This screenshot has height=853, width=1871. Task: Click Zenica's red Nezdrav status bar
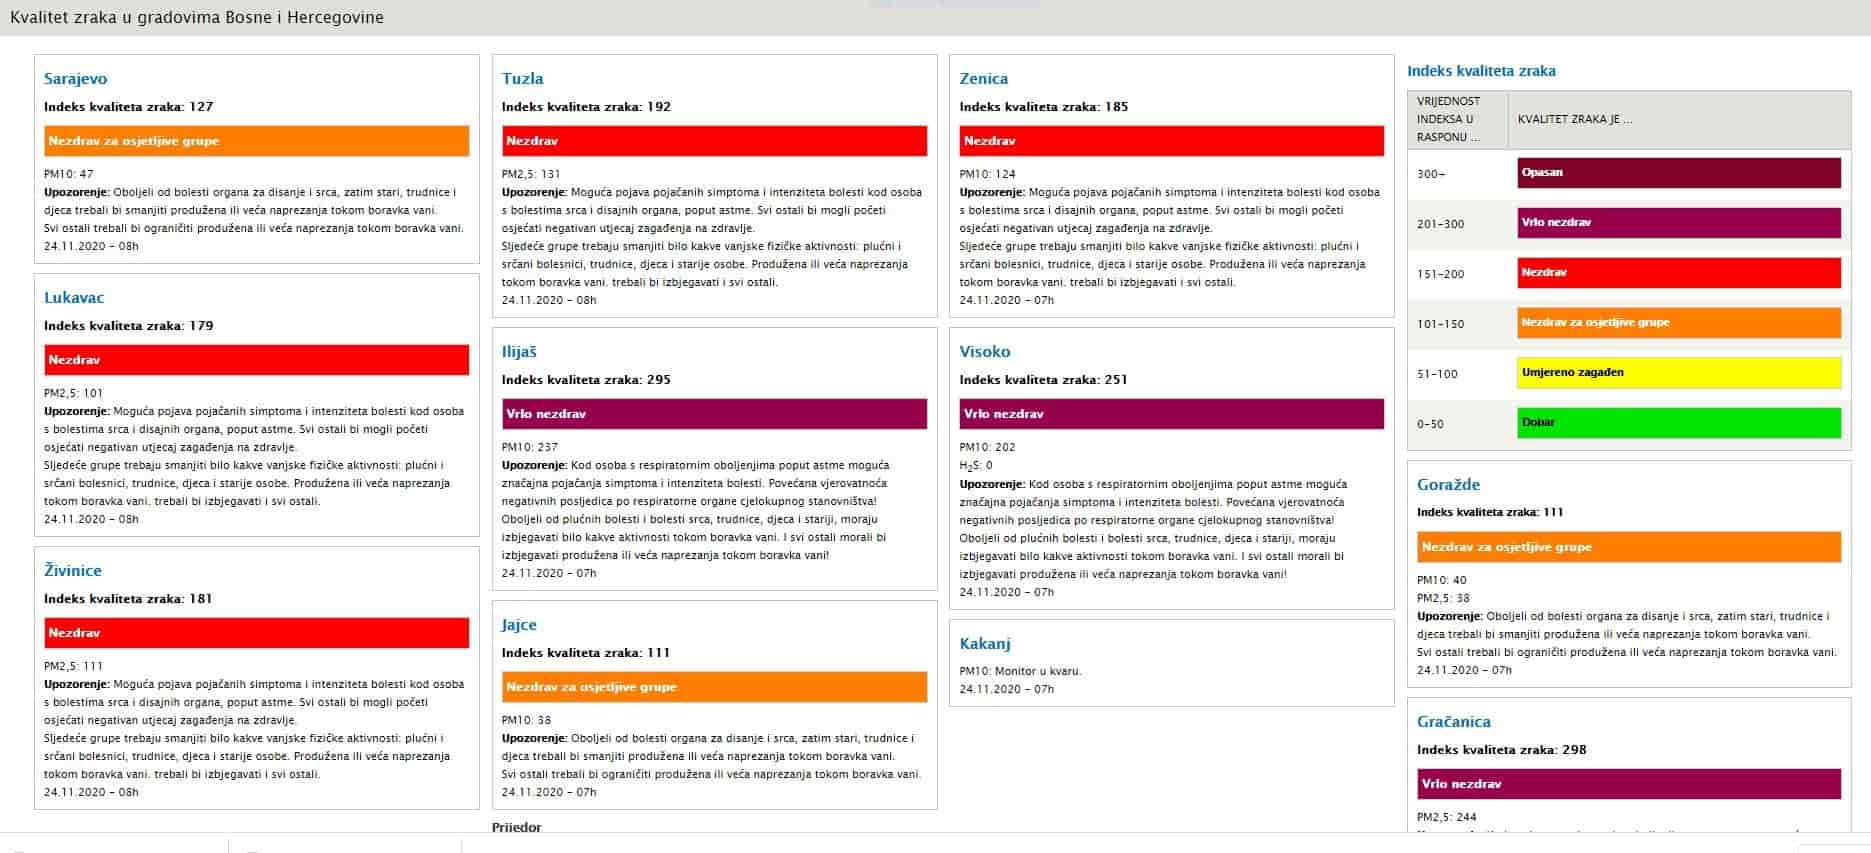pyautogui.click(x=1171, y=141)
